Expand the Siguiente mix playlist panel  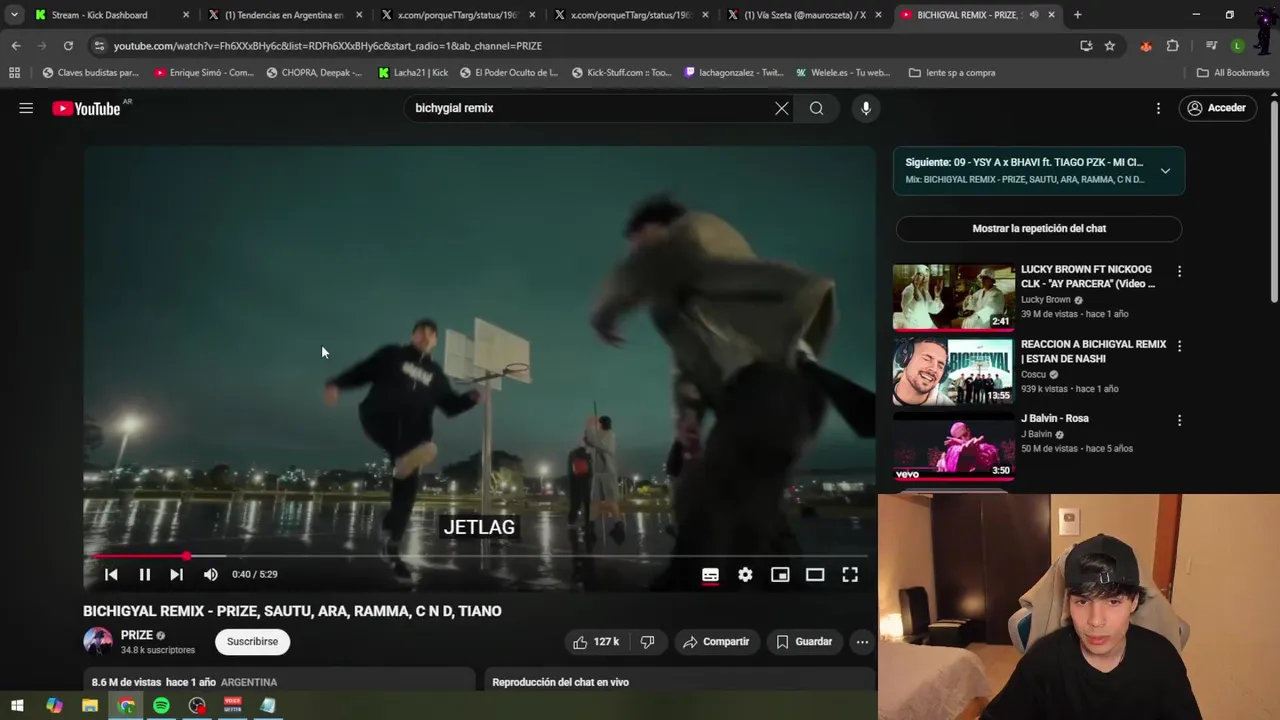click(x=1165, y=171)
